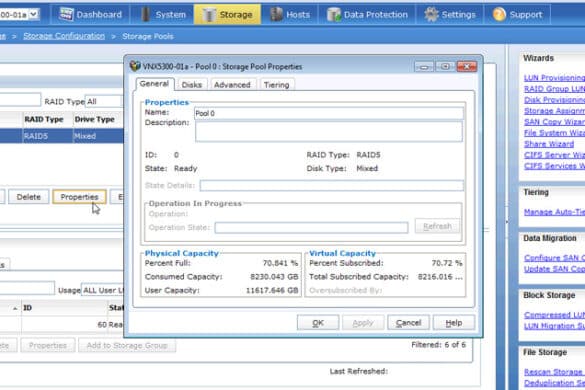Screen dimensions: 585x390
Task: Click the lower Properties button for LUNs
Action: coord(48,345)
